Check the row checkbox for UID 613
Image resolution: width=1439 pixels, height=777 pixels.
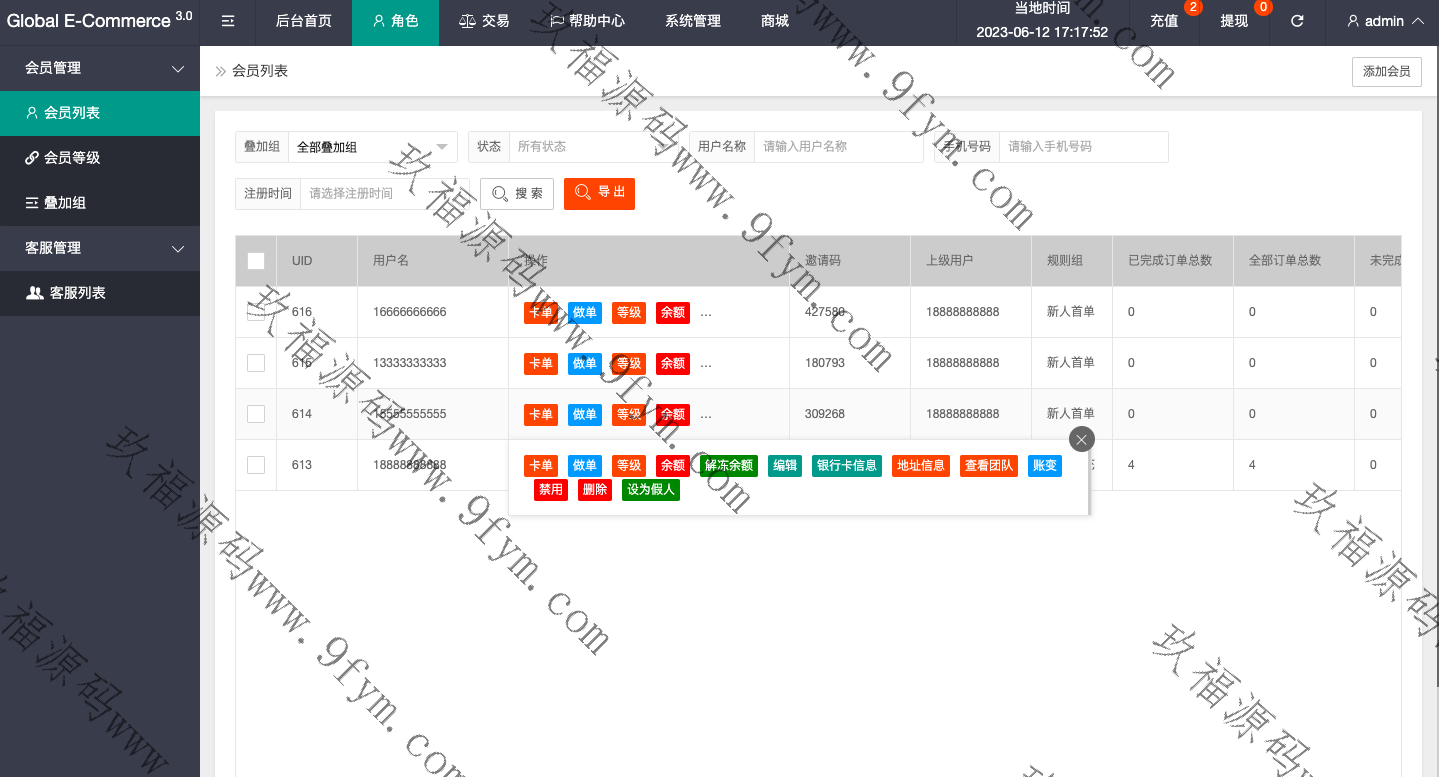tap(256, 465)
